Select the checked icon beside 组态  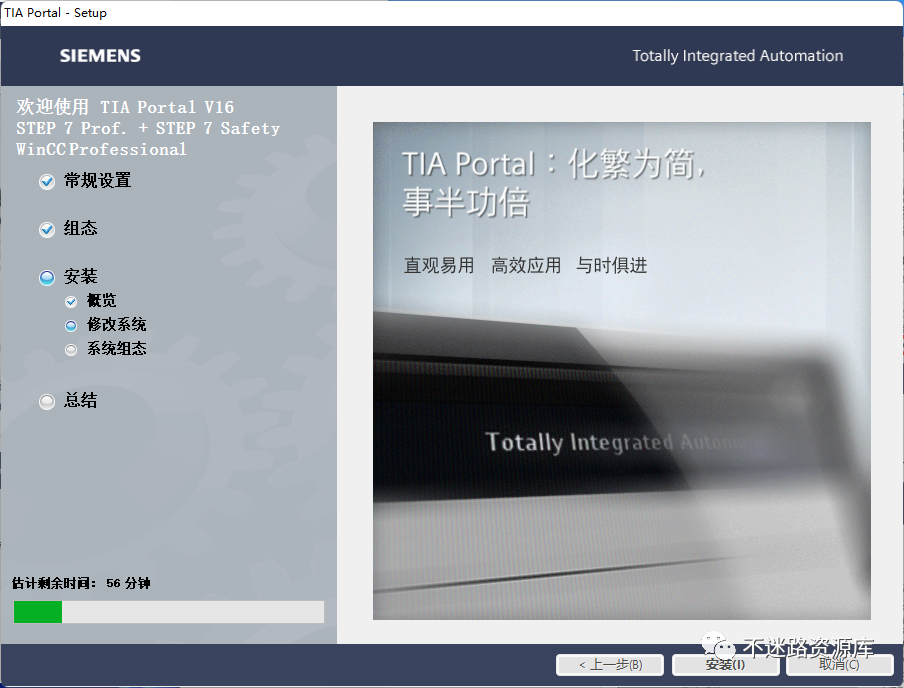click(x=47, y=230)
